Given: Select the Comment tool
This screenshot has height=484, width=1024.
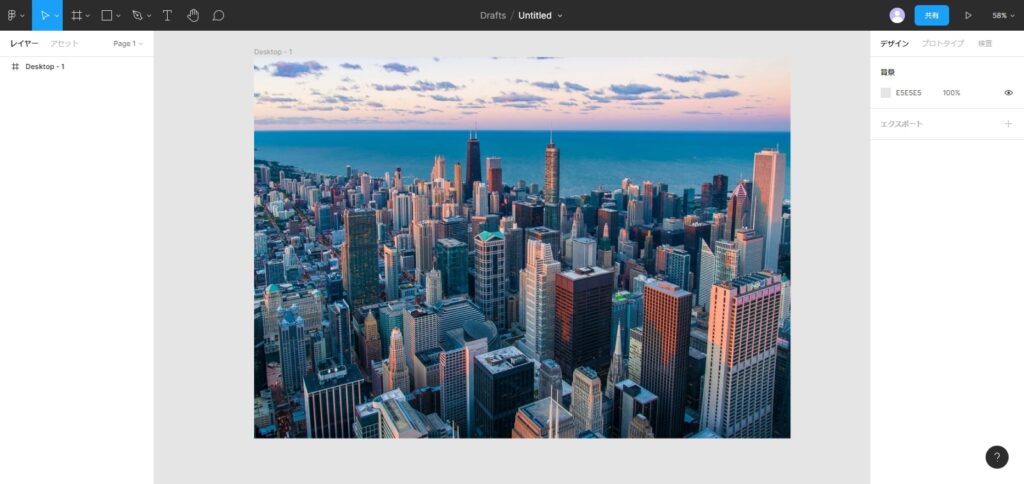Looking at the screenshot, I should [x=218, y=15].
